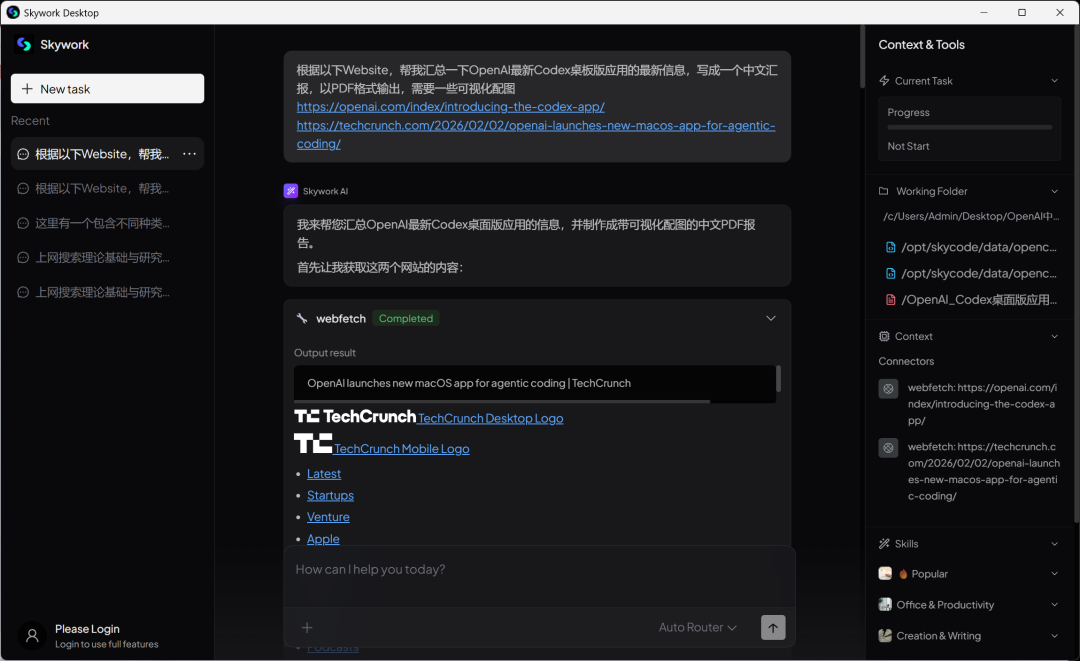Collapse the webfetch result chevron
This screenshot has width=1080, height=661.
tap(770, 318)
